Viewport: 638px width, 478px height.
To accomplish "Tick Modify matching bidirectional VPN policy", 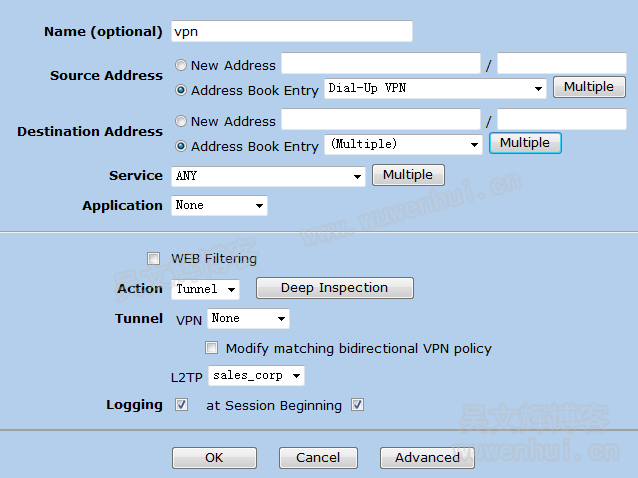I will tap(211, 349).
